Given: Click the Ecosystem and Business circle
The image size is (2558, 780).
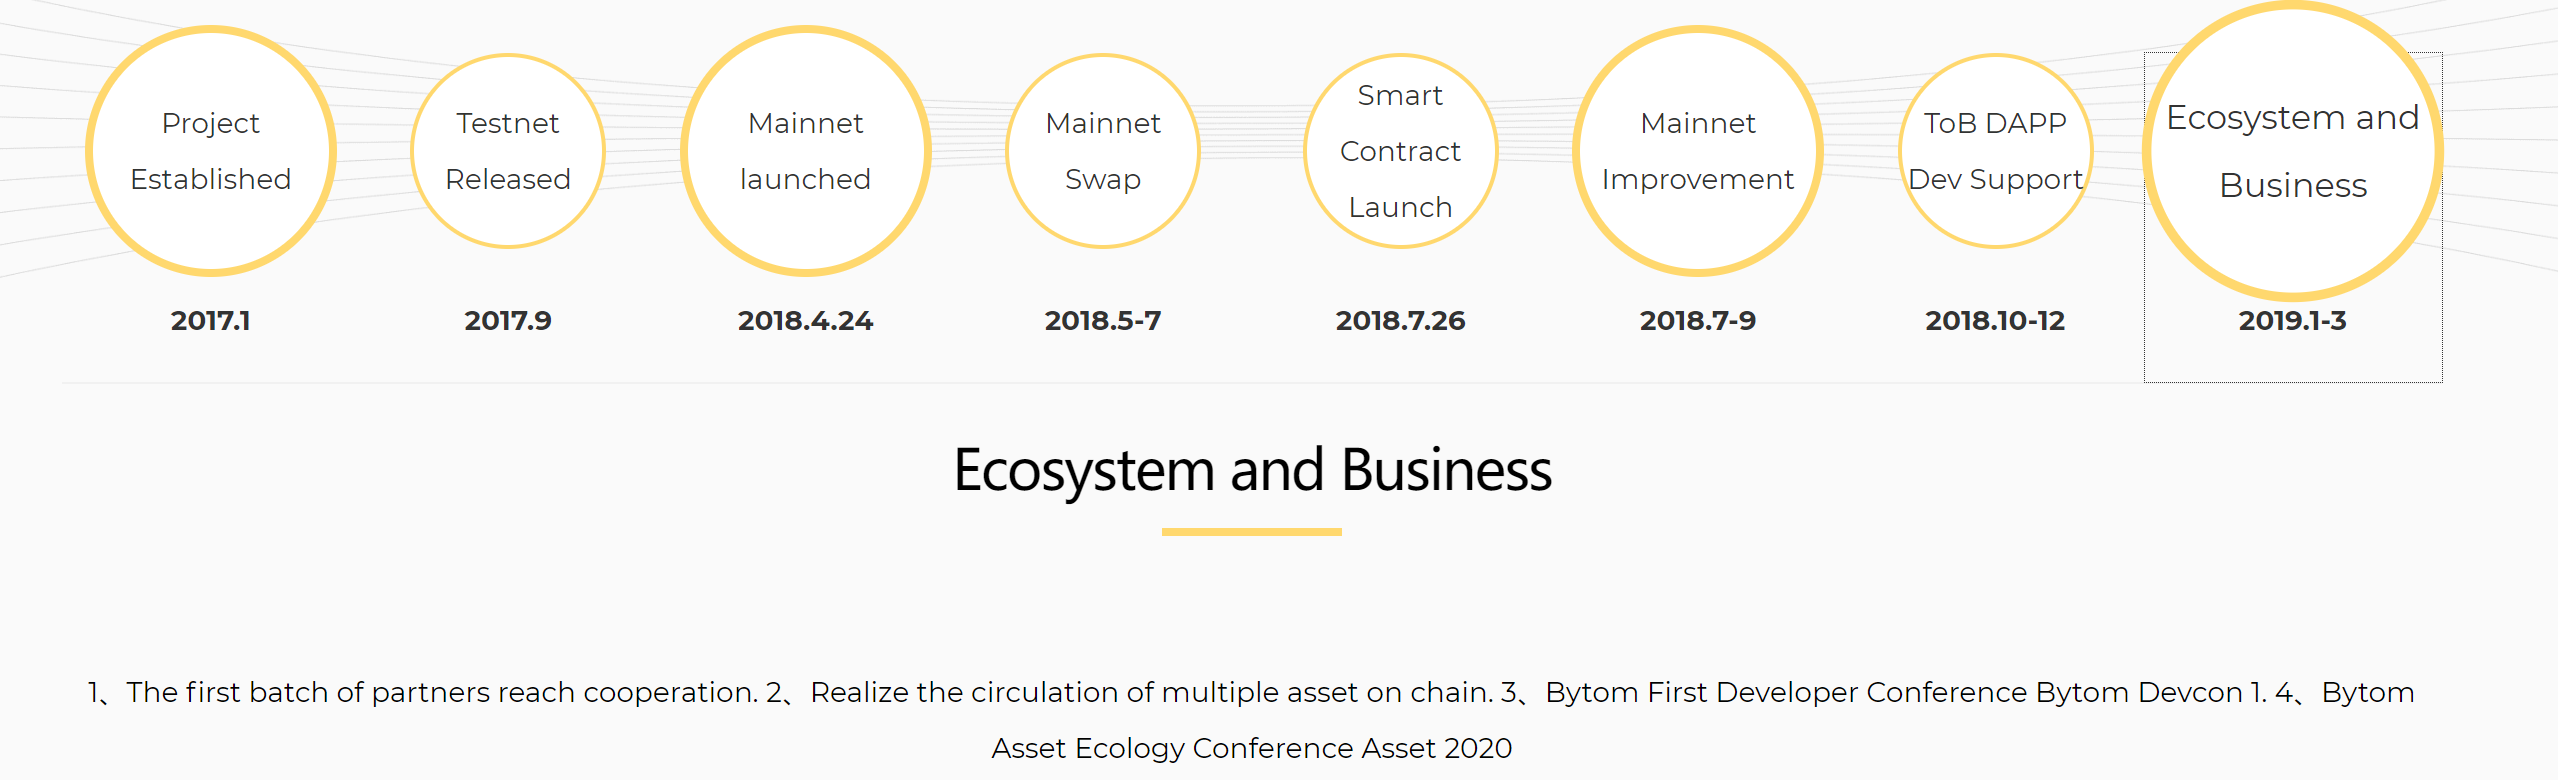Looking at the screenshot, I should (2292, 151).
